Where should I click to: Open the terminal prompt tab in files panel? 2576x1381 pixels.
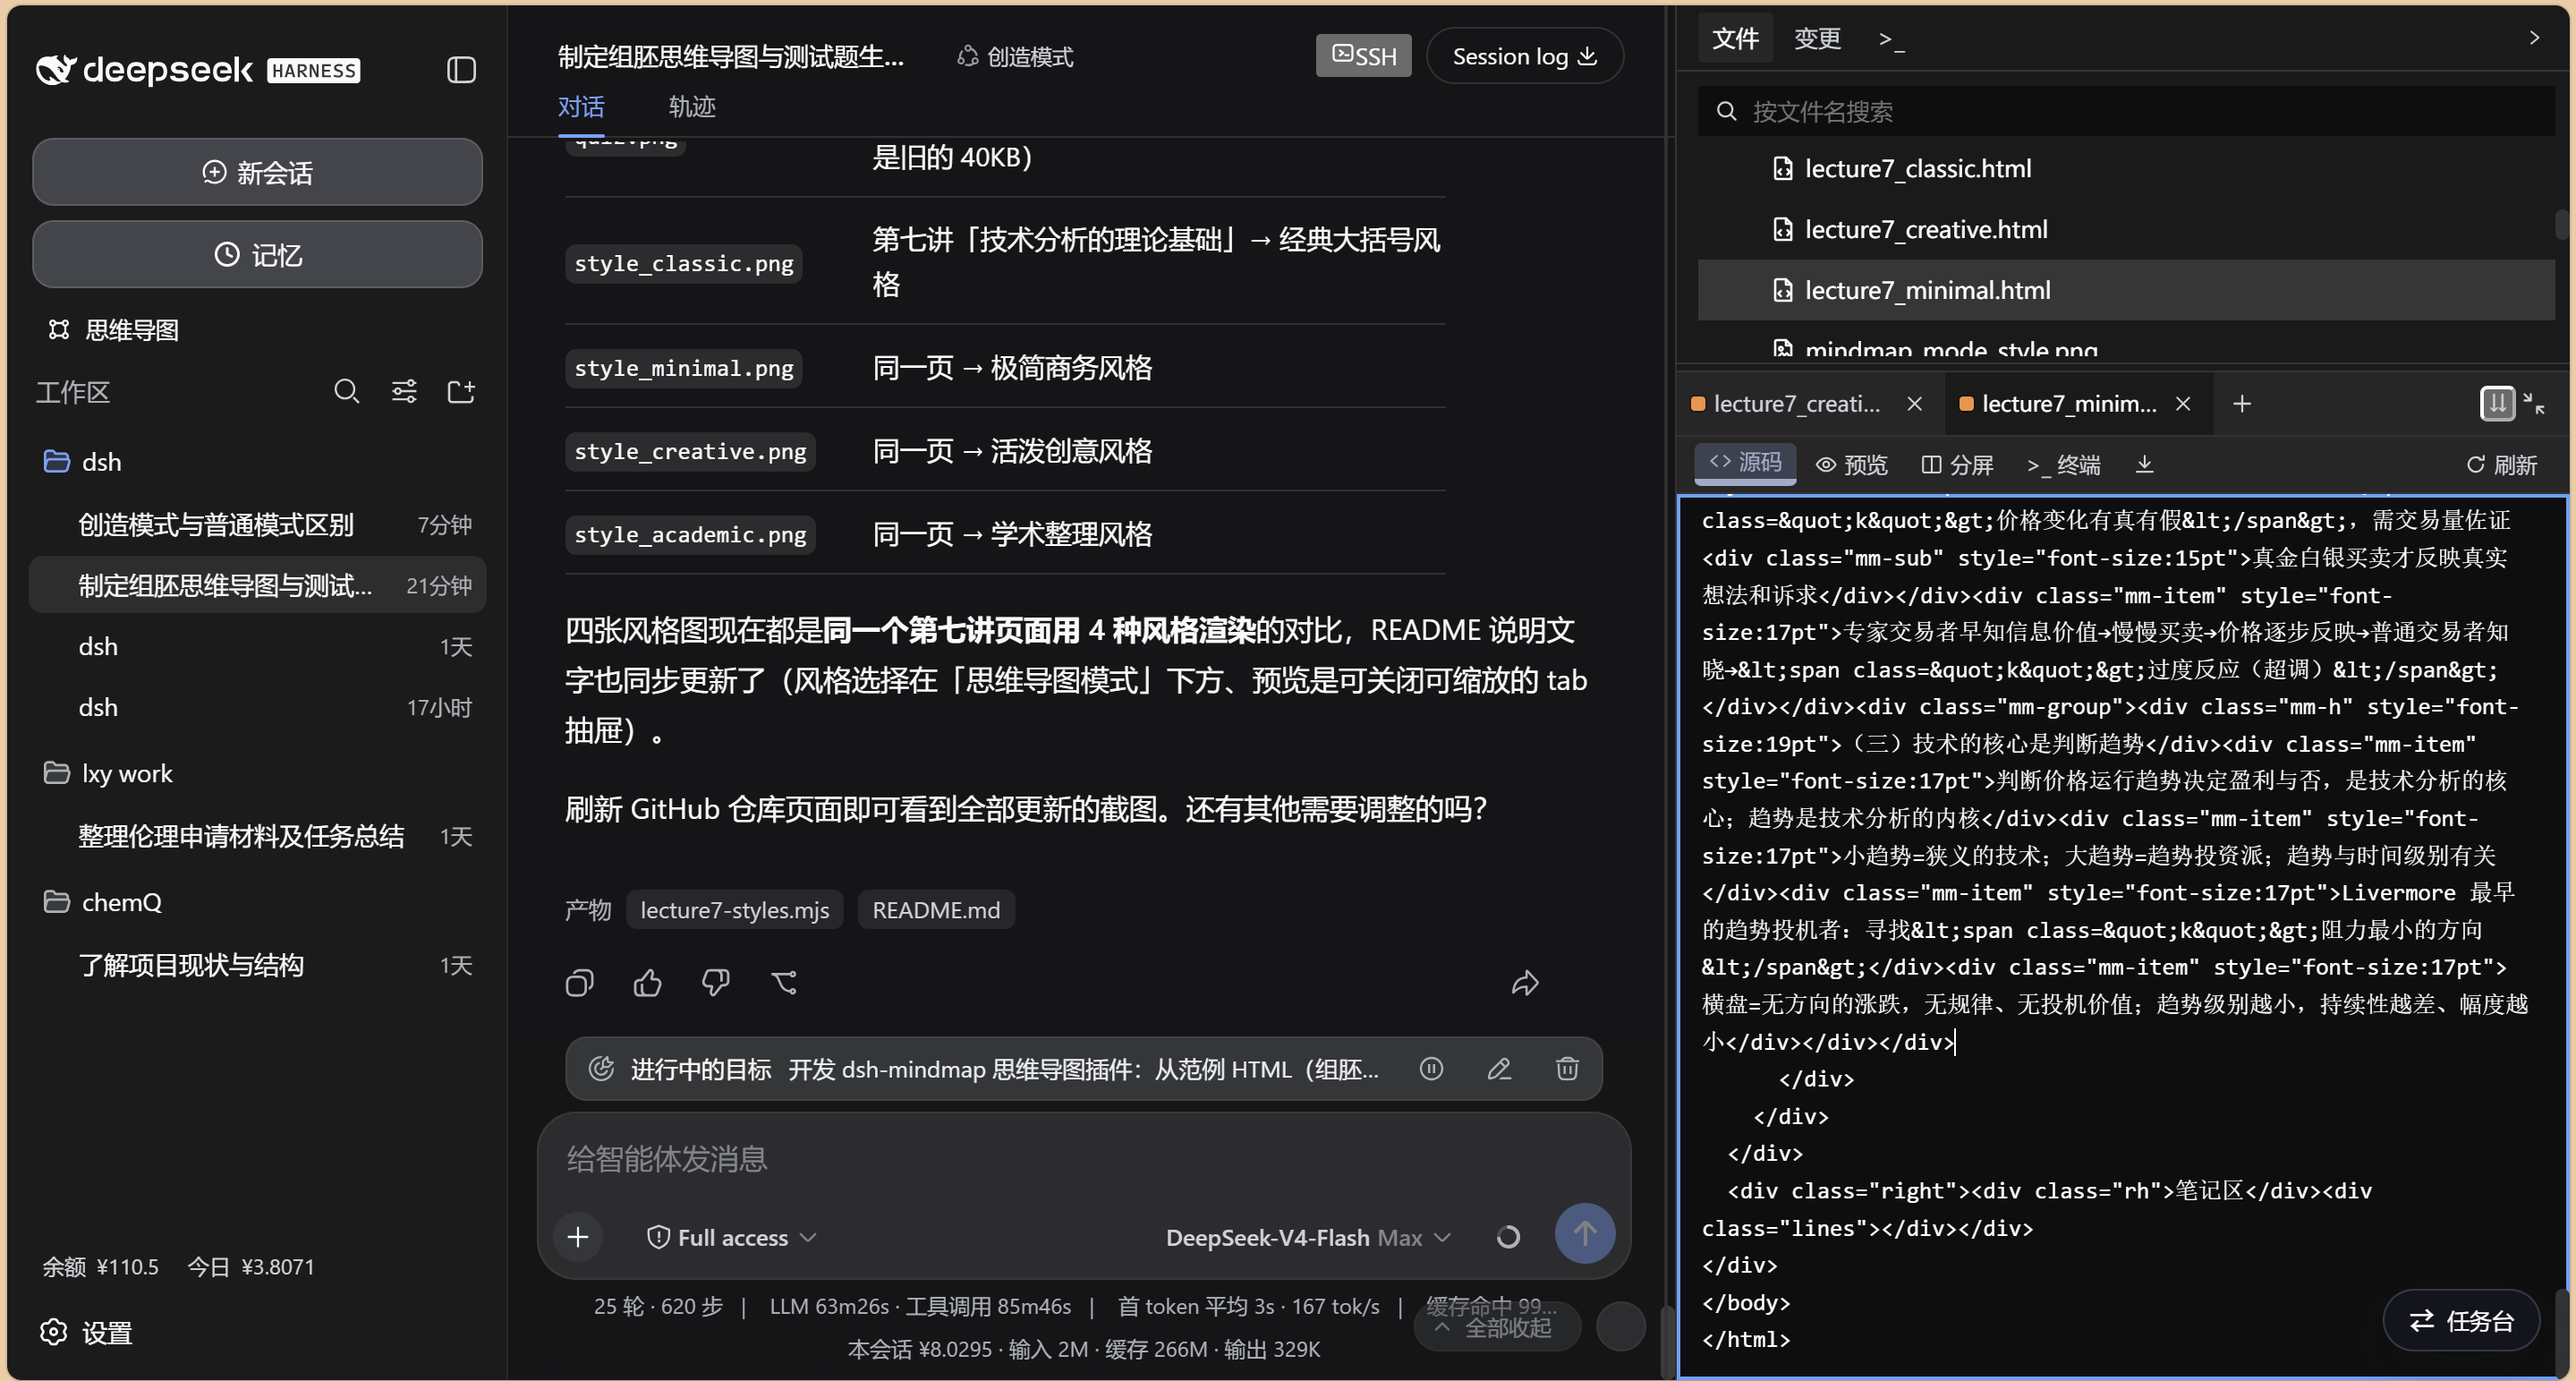(x=1891, y=39)
